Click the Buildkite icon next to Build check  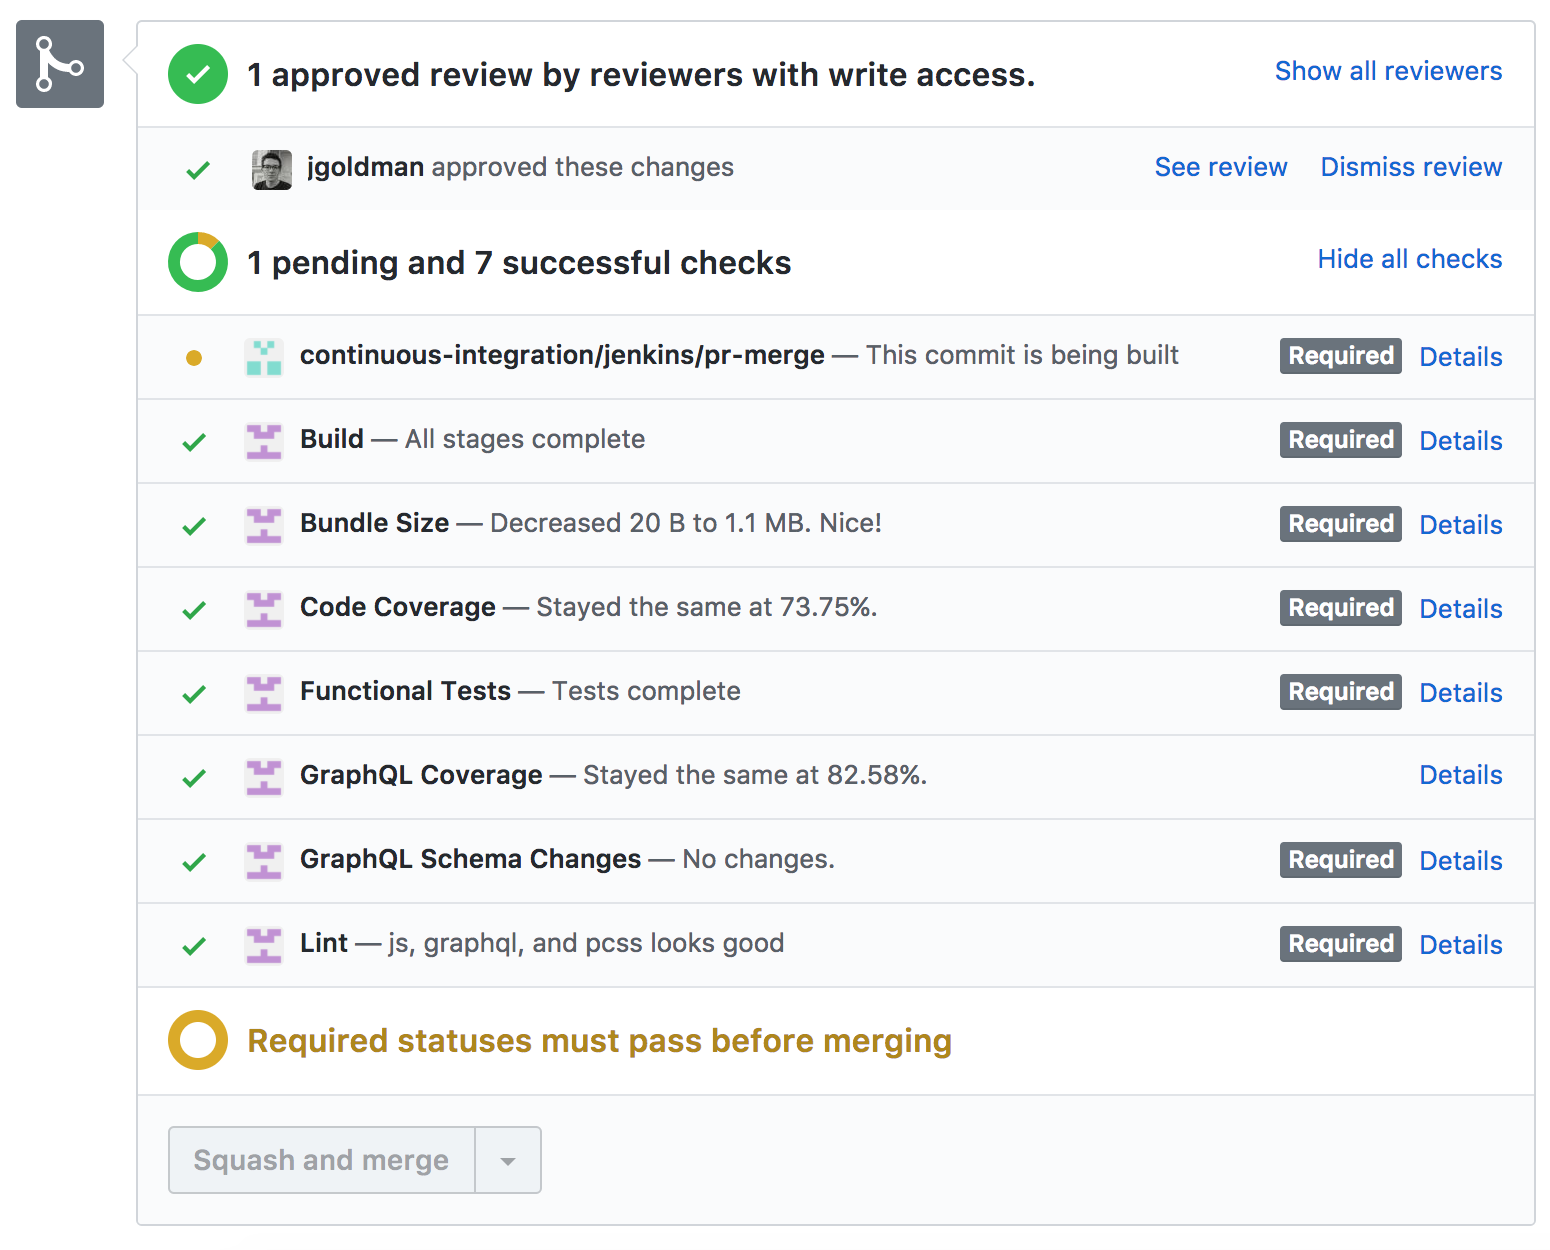coord(263,440)
